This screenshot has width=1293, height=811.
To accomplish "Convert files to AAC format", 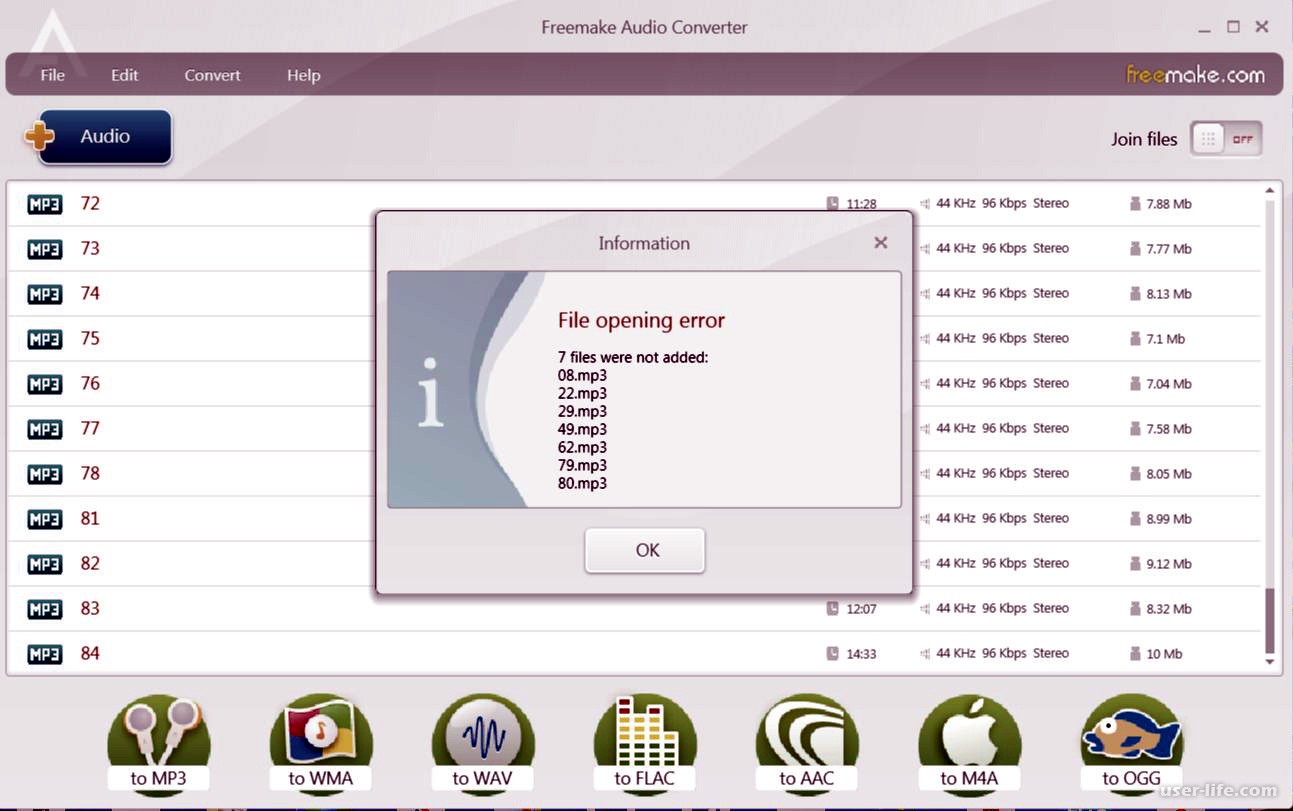I will click(807, 743).
